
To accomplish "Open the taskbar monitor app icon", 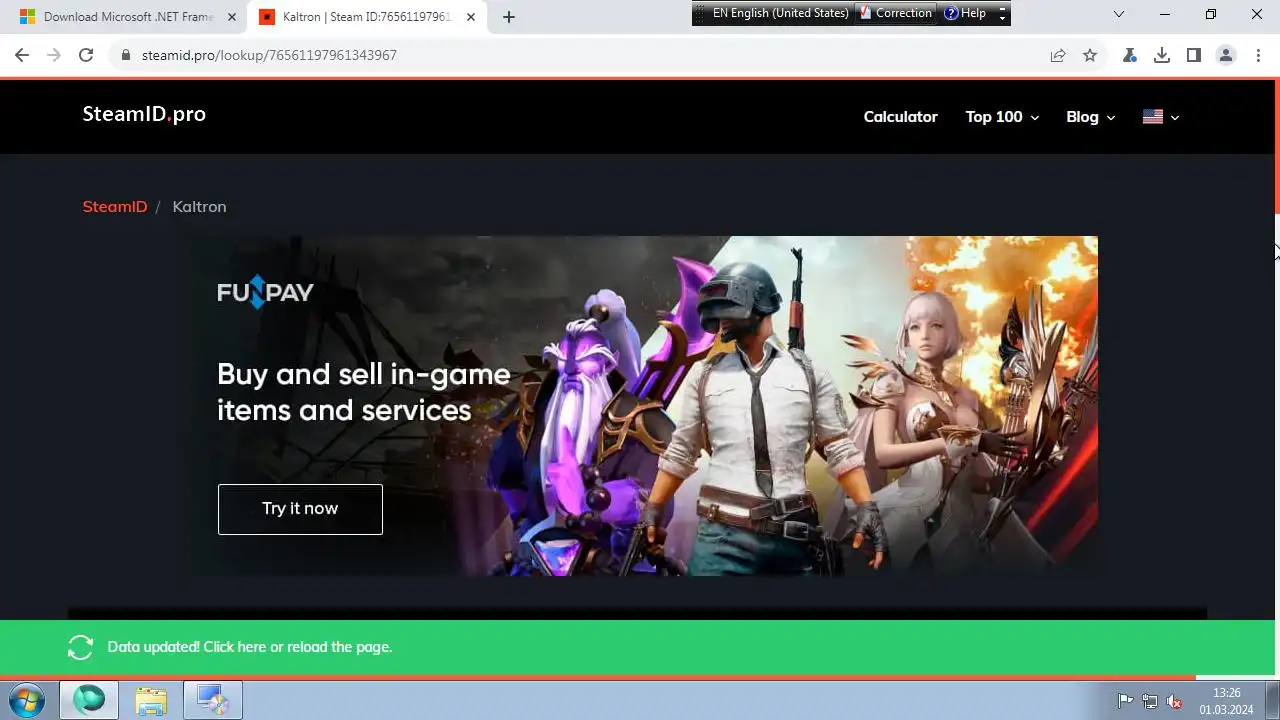I will tap(213, 700).
